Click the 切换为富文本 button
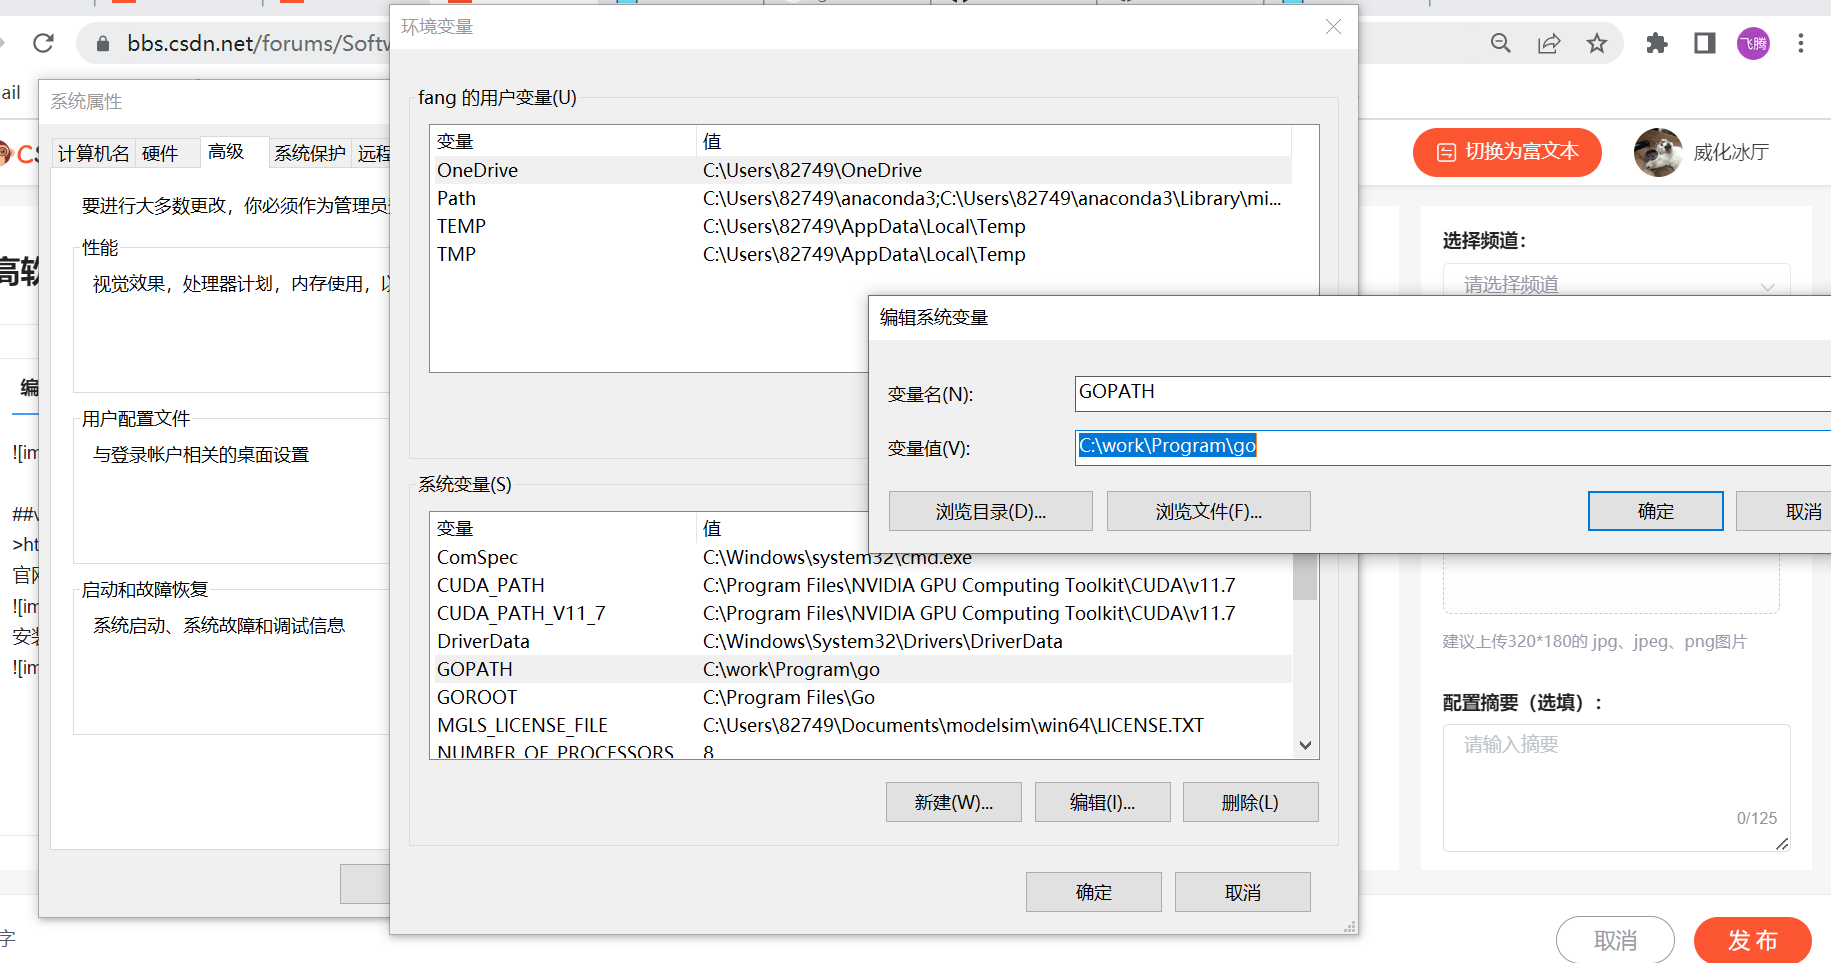Screen dimensions: 1831x963 pyautogui.click(x=1507, y=152)
